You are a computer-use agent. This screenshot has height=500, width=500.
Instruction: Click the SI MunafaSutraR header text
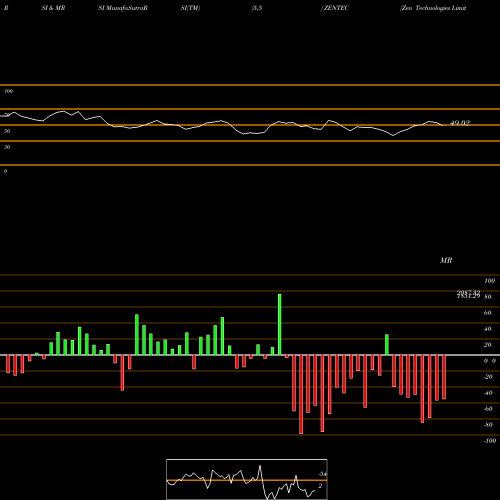(123, 8)
